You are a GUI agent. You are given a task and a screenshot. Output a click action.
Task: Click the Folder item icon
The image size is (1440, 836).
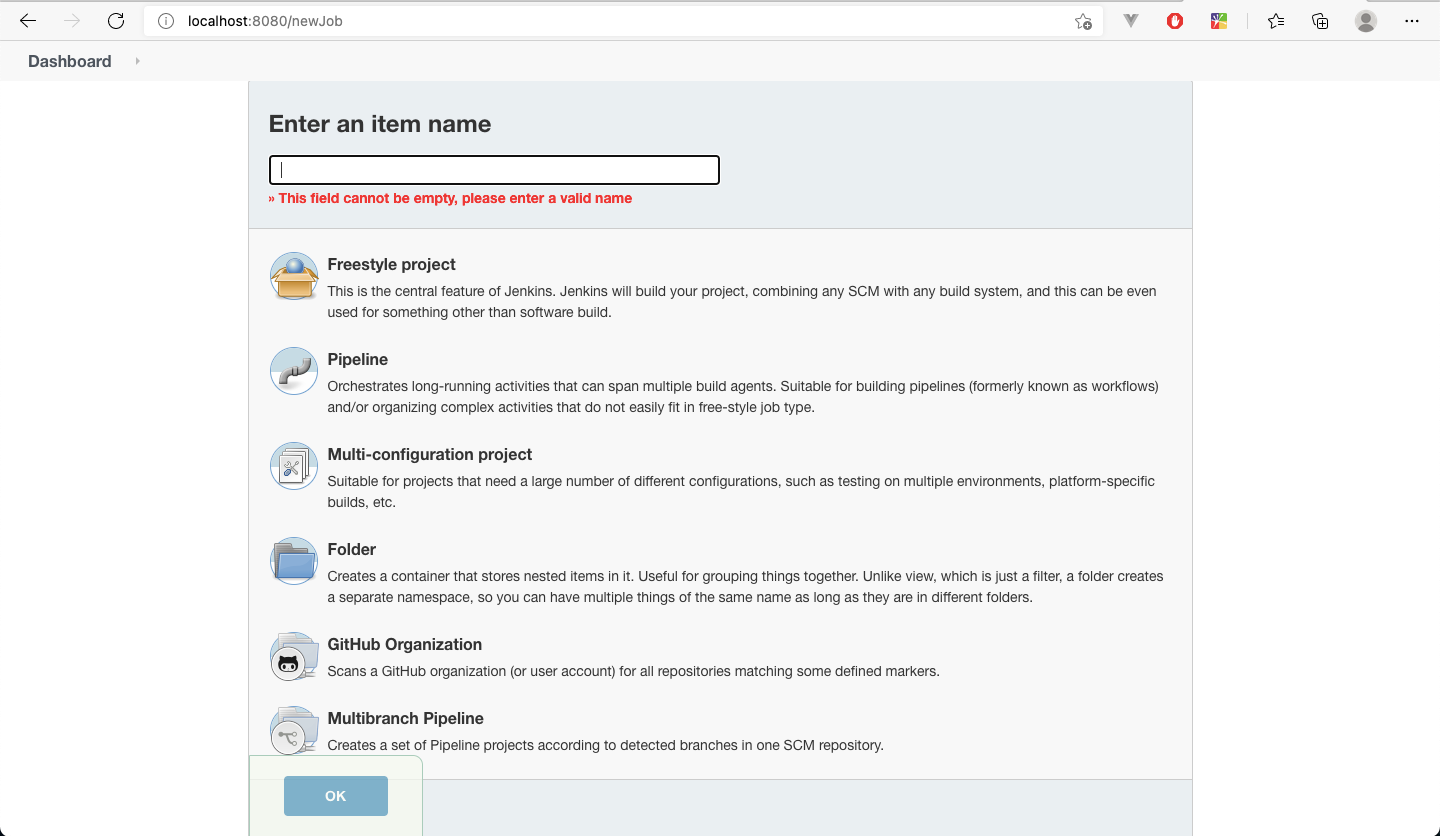click(294, 561)
